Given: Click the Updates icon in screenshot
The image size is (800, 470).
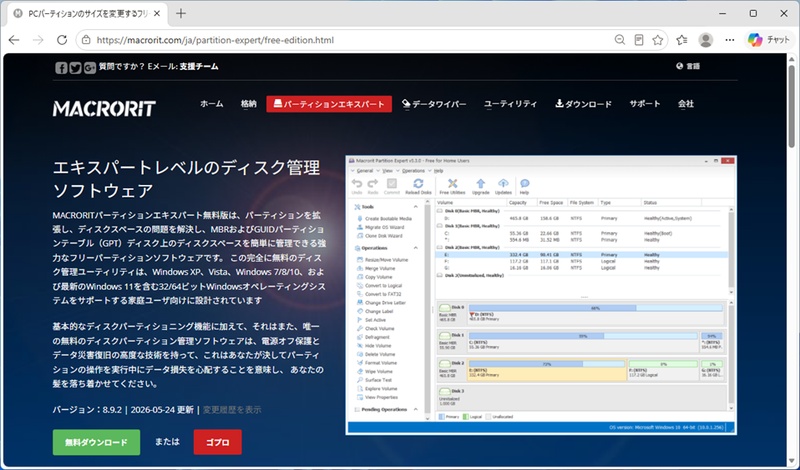Looking at the screenshot, I should point(503,186).
